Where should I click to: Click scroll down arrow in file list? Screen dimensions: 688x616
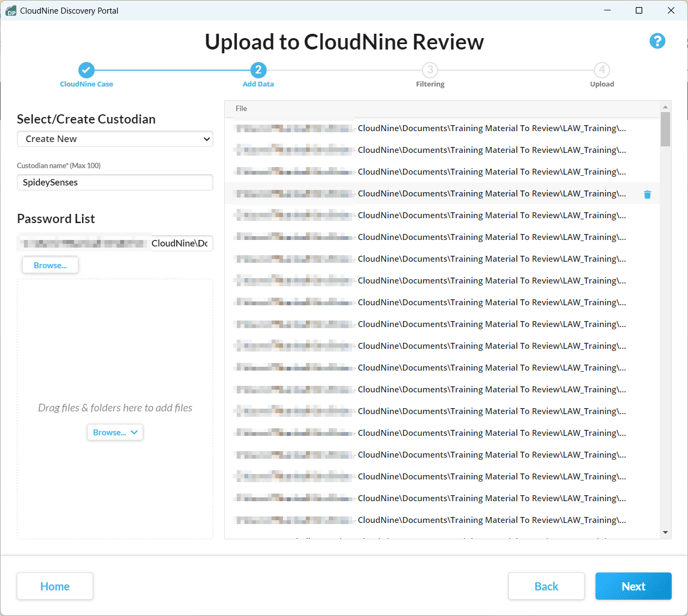tap(665, 532)
